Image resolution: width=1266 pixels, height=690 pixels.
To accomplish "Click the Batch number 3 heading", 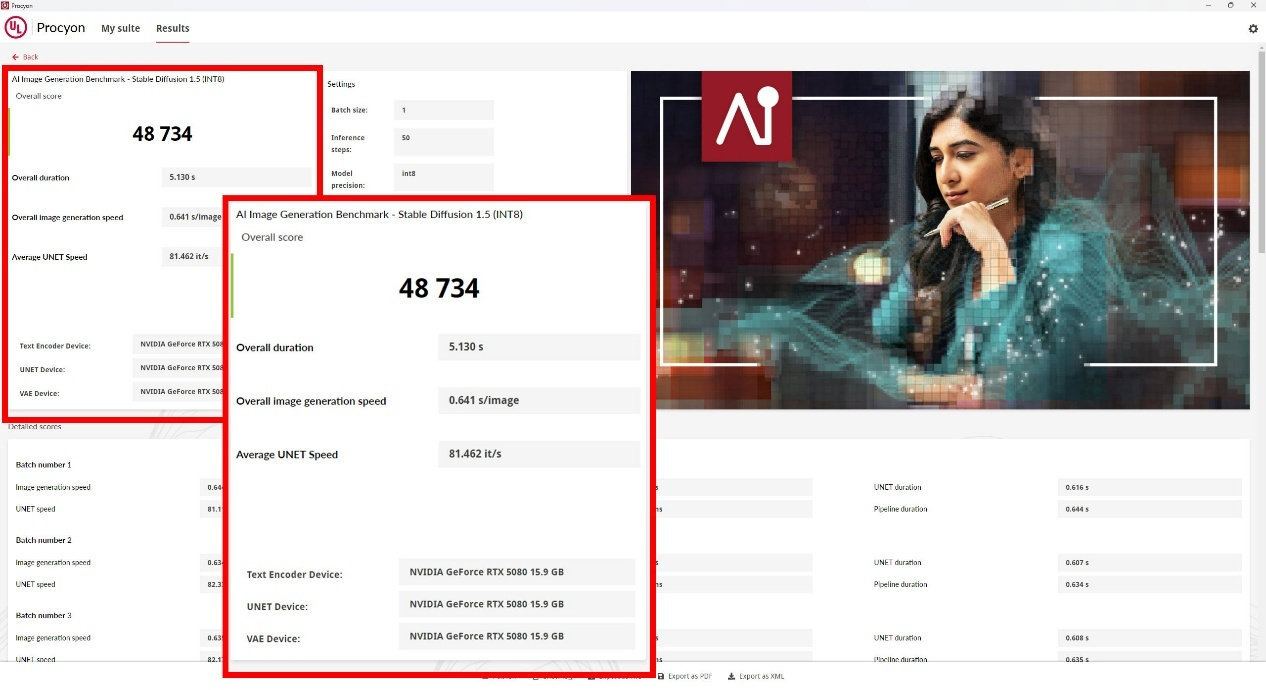I will [x=43, y=615].
